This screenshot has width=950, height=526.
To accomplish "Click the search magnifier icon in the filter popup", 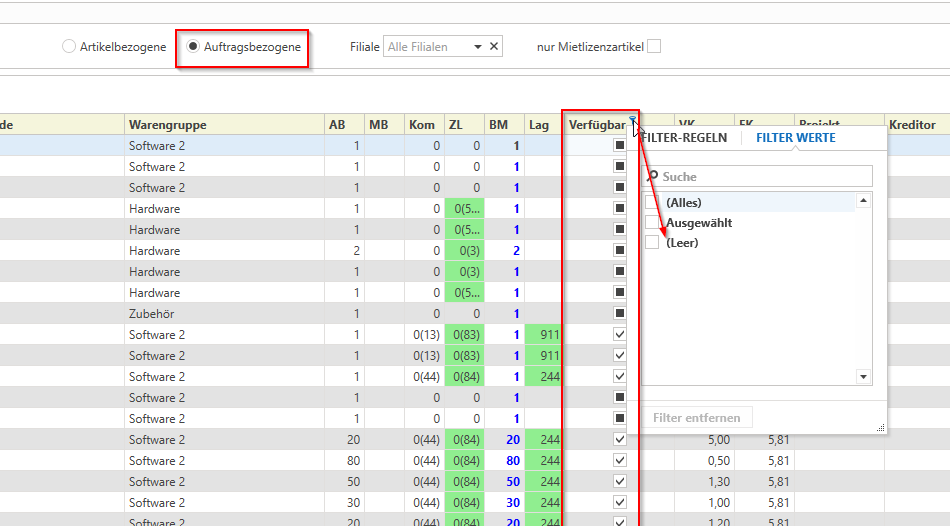I will pos(653,177).
